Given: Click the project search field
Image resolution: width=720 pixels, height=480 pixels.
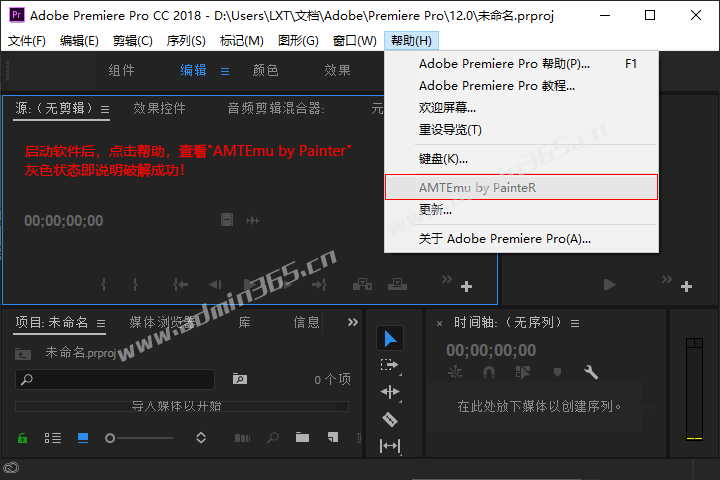Looking at the screenshot, I should coord(115,379).
